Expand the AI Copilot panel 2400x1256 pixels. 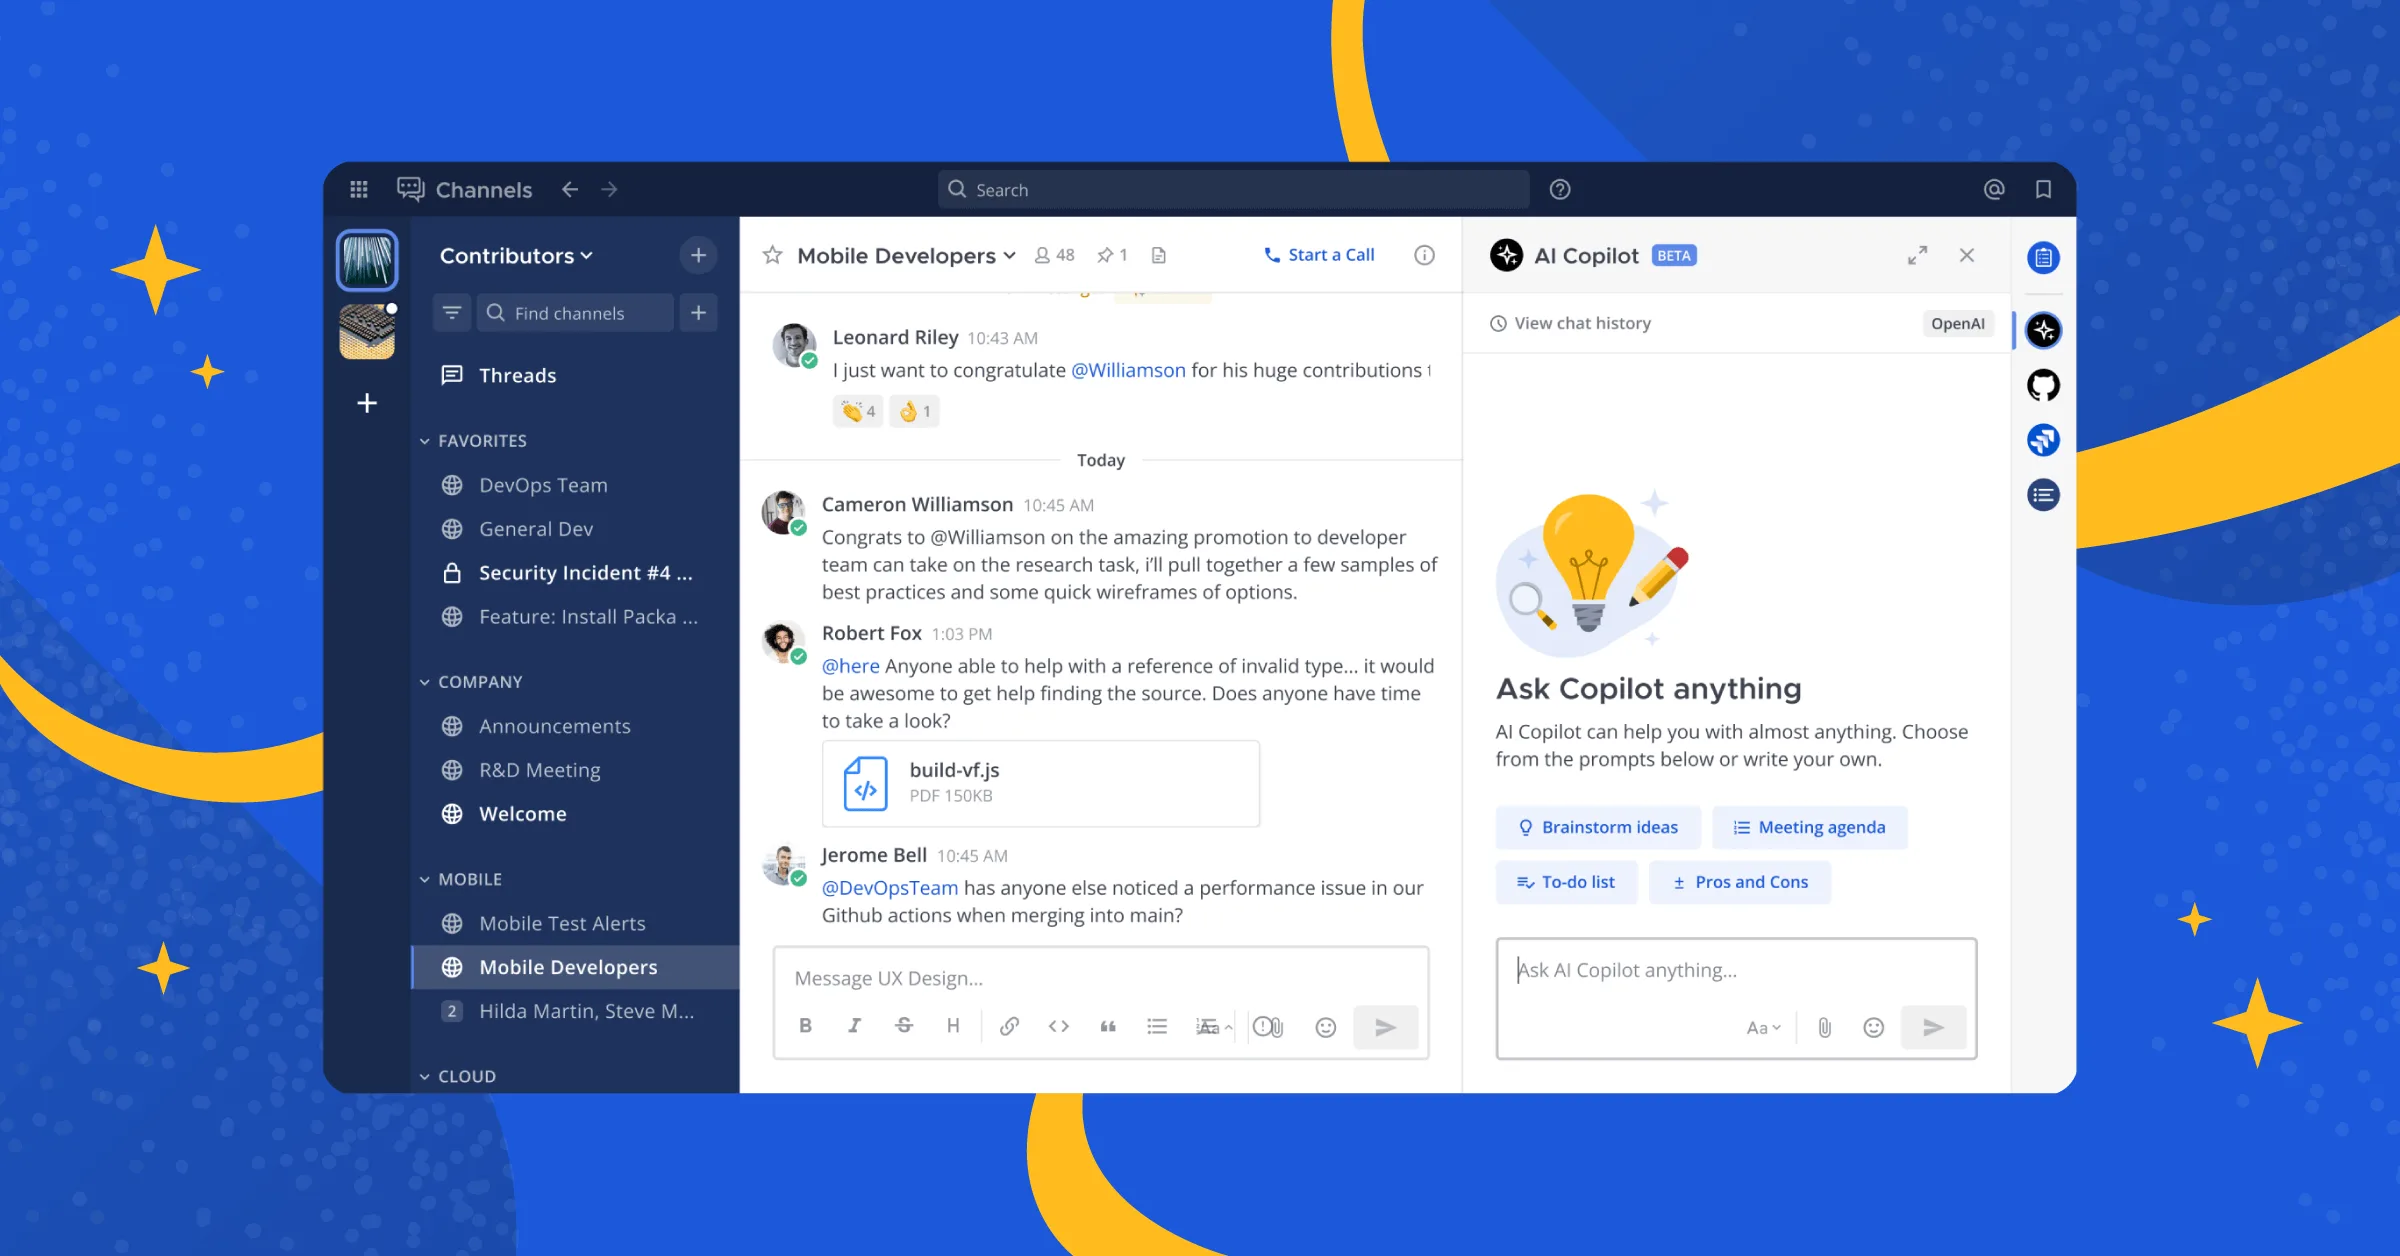coord(1917,255)
